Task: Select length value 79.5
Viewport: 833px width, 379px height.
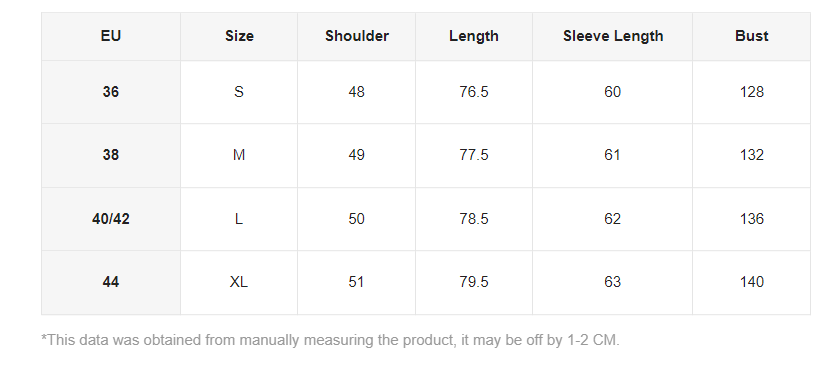Action: click(x=474, y=282)
